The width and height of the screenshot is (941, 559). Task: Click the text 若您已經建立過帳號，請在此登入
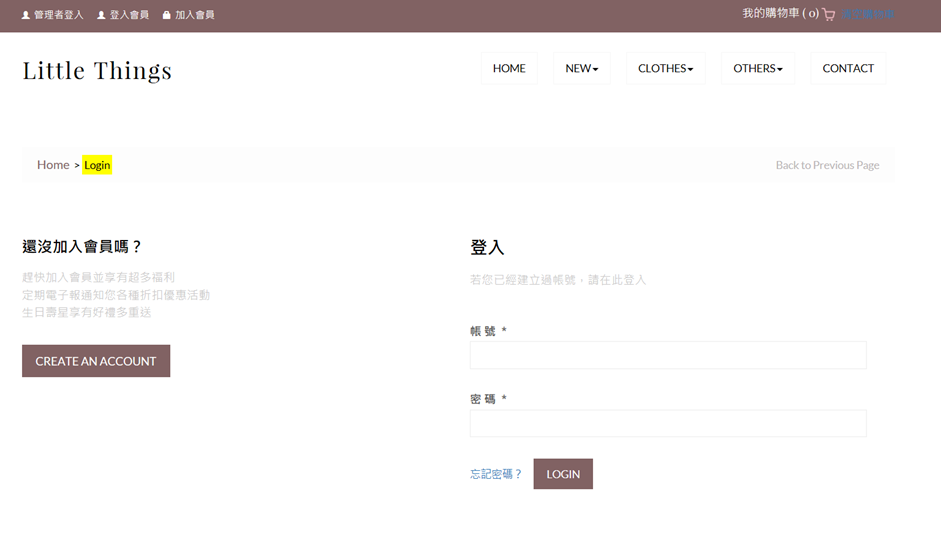[x=558, y=280]
